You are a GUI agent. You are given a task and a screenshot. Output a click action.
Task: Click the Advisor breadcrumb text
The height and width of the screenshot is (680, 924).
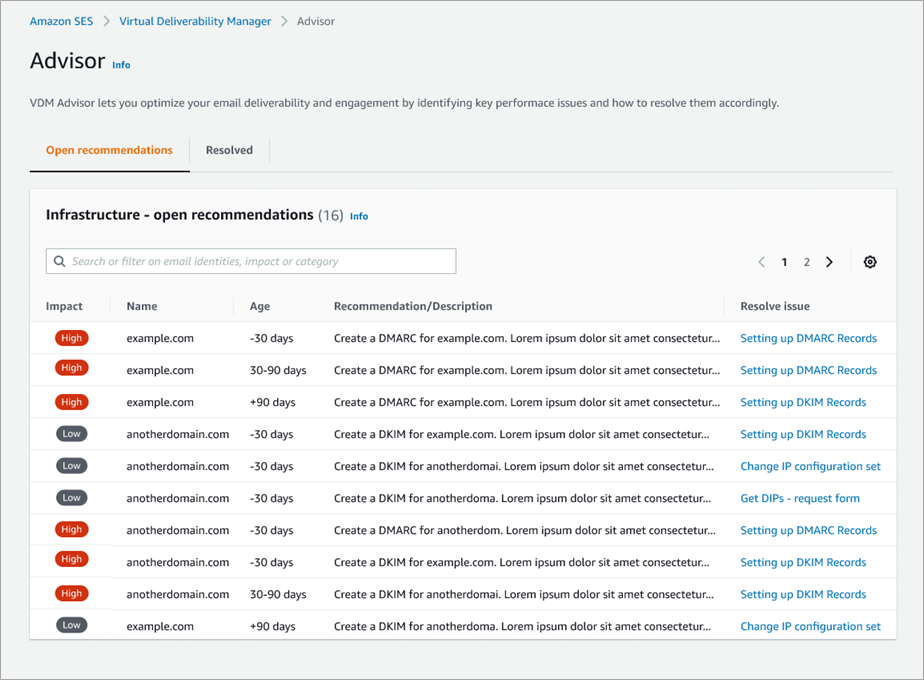[316, 21]
